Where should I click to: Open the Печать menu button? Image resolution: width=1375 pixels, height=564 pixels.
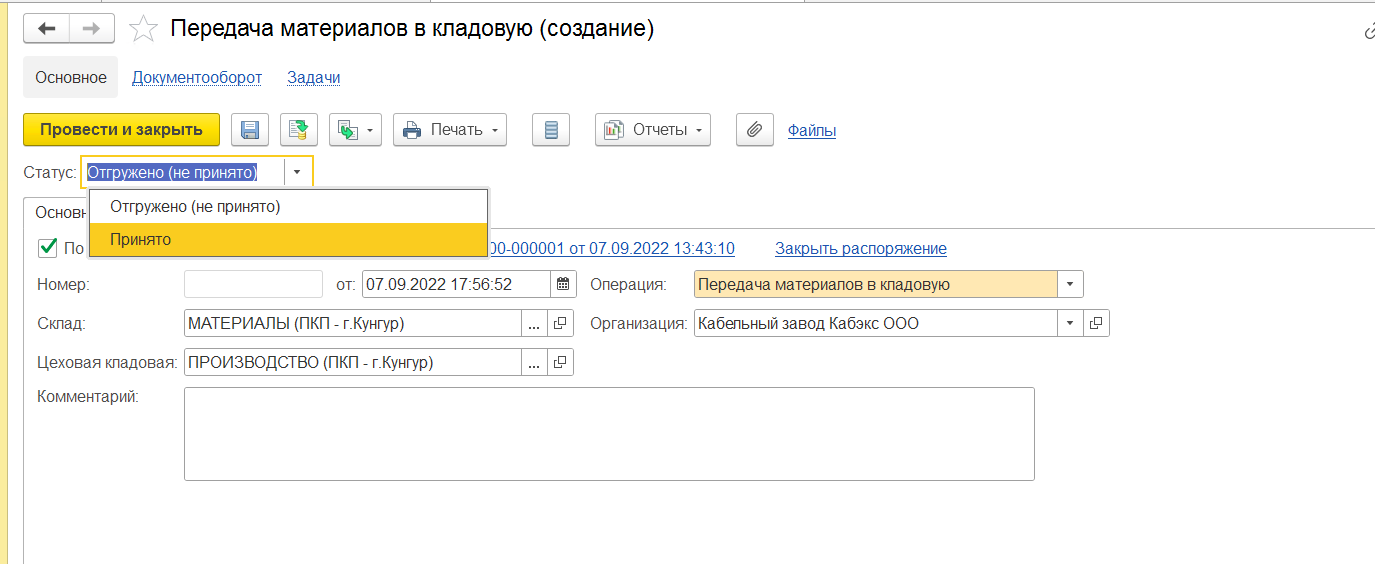[450, 130]
